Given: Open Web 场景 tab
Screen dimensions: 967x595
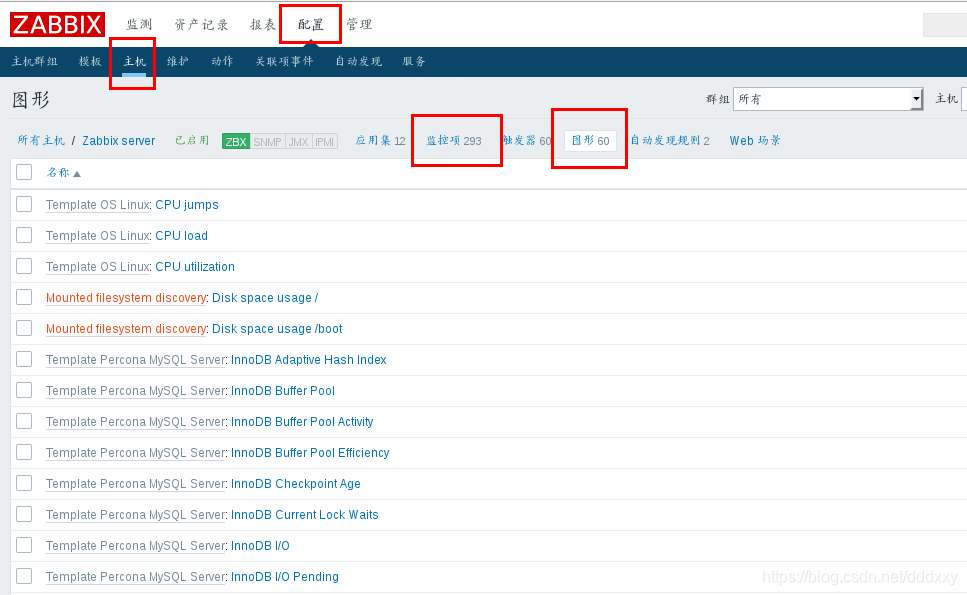Looking at the screenshot, I should tap(755, 141).
